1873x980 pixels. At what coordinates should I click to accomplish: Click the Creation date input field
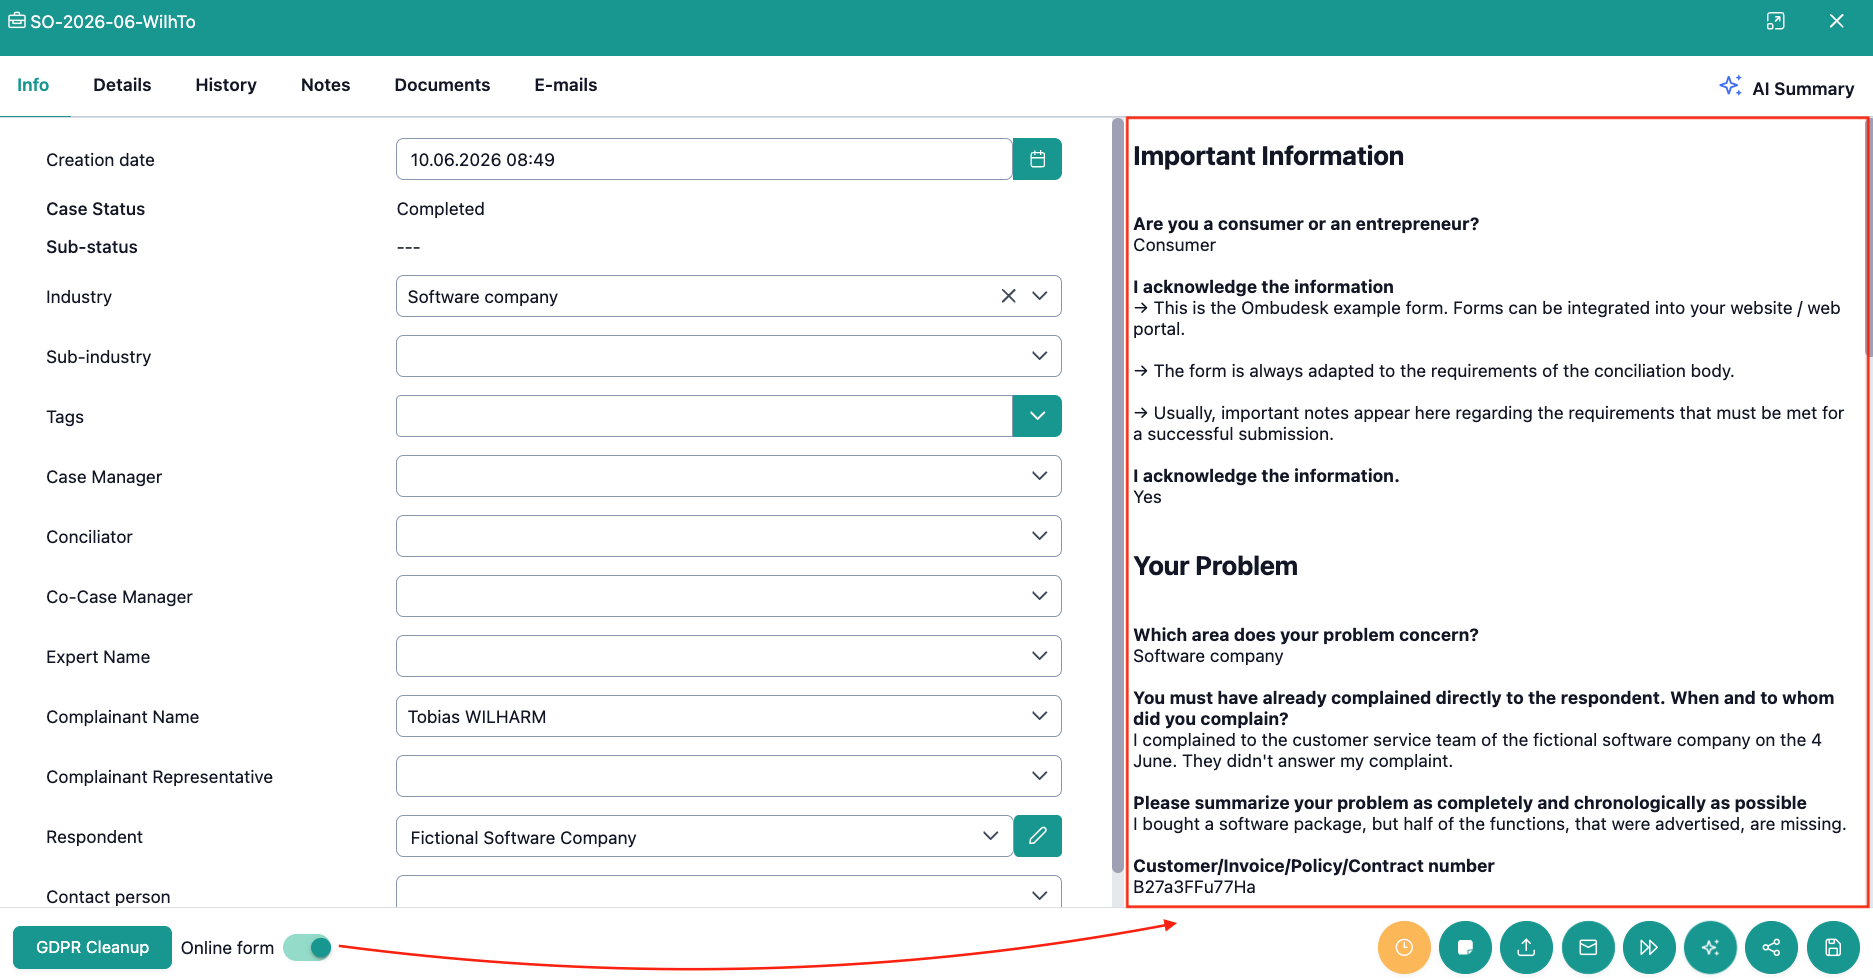tap(704, 159)
